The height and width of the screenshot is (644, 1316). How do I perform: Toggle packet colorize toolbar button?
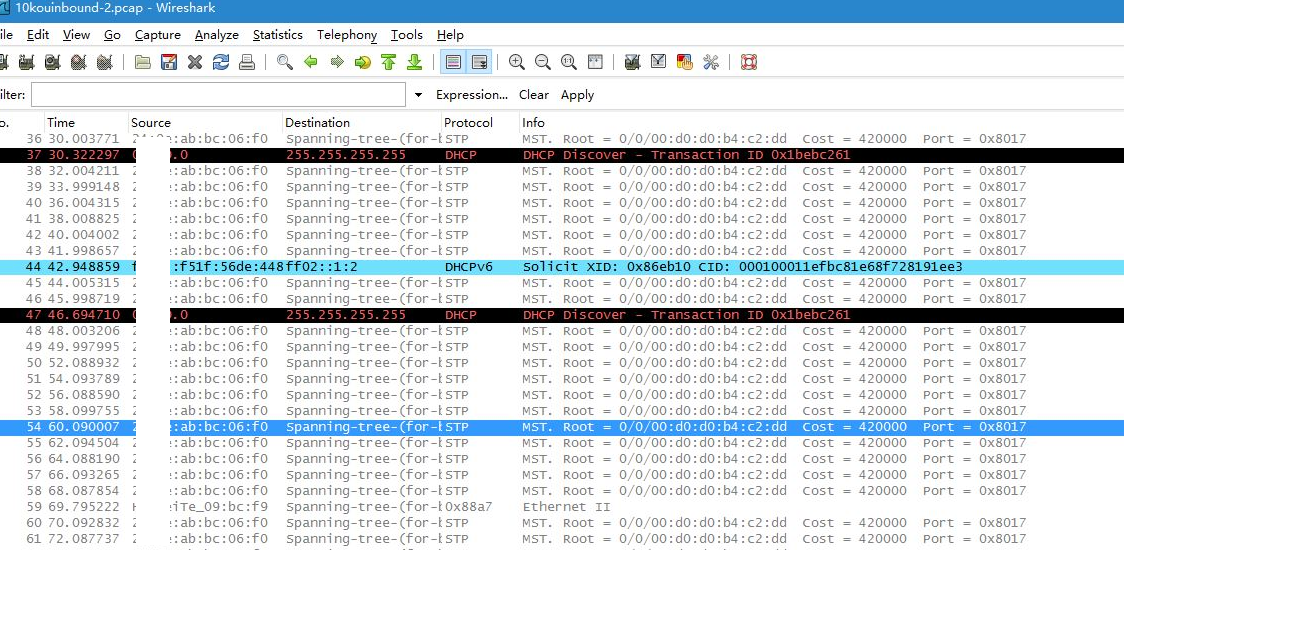tap(453, 62)
